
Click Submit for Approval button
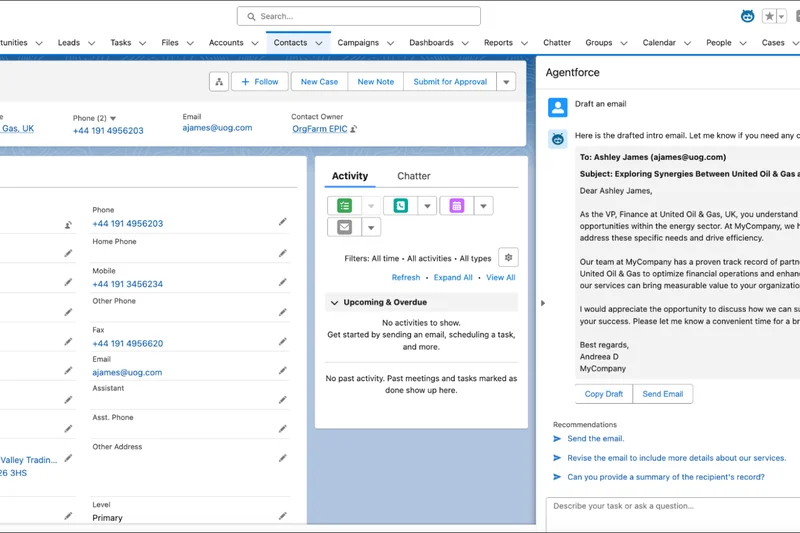point(450,82)
